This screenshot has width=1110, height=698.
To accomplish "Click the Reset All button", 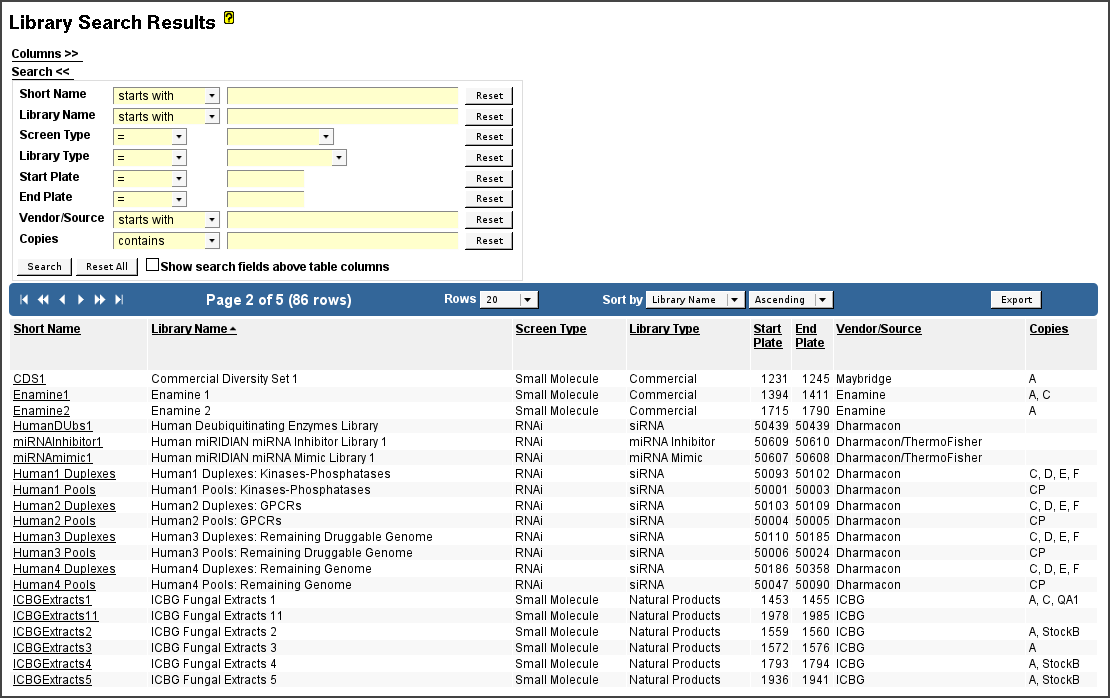I will [x=107, y=266].
